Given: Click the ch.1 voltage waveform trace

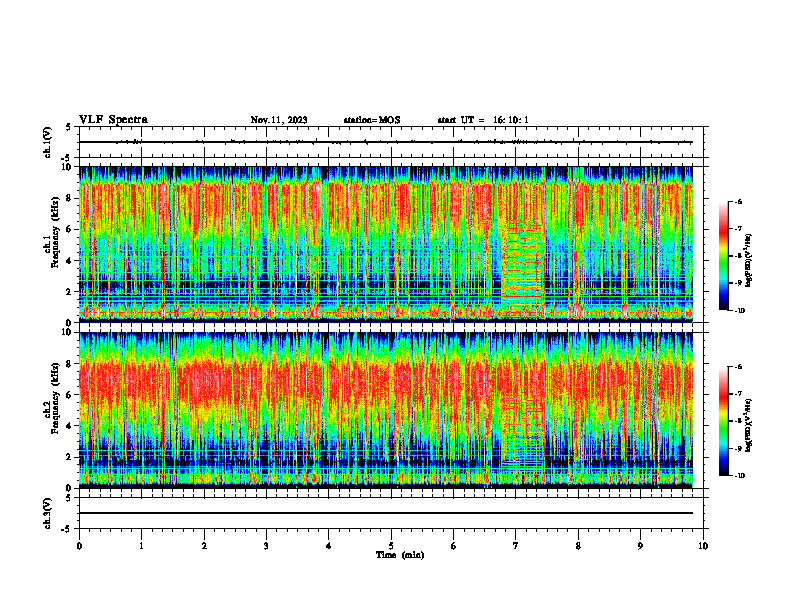Looking at the screenshot, I should (x=386, y=142).
